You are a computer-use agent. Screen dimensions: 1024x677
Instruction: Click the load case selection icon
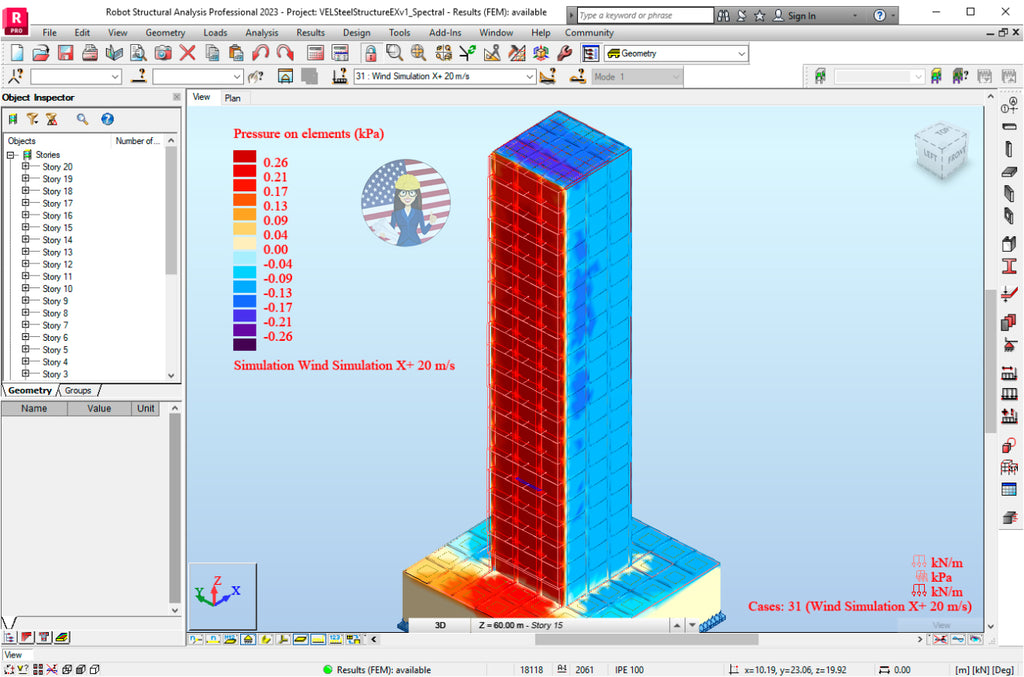pyautogui.click(x=339, y=76)
